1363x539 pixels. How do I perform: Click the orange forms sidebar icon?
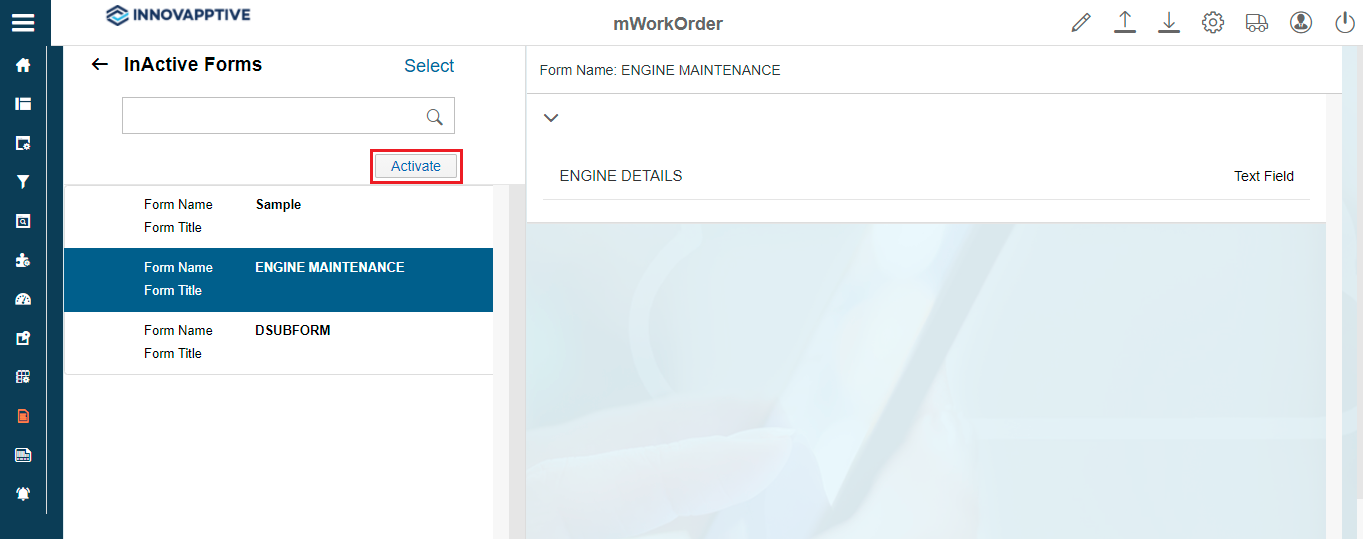coord(23,416)
